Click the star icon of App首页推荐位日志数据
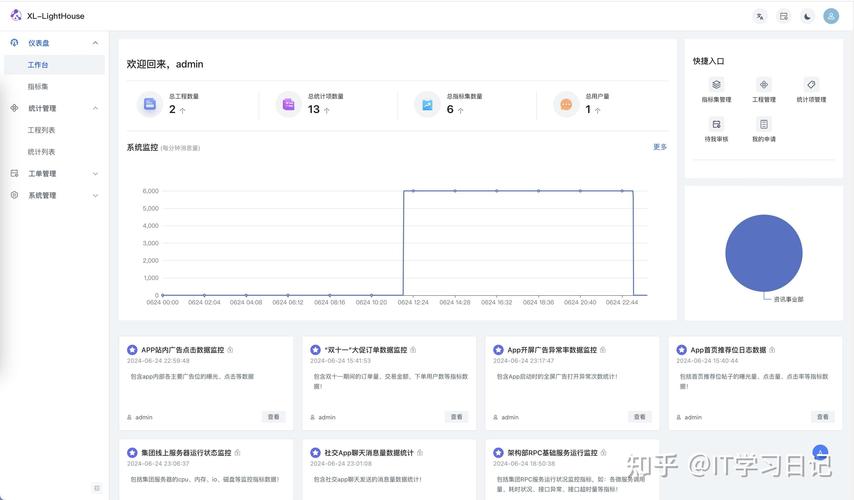Image resolution: width=854 pixels, height=500 pixels. pos(681,350)
